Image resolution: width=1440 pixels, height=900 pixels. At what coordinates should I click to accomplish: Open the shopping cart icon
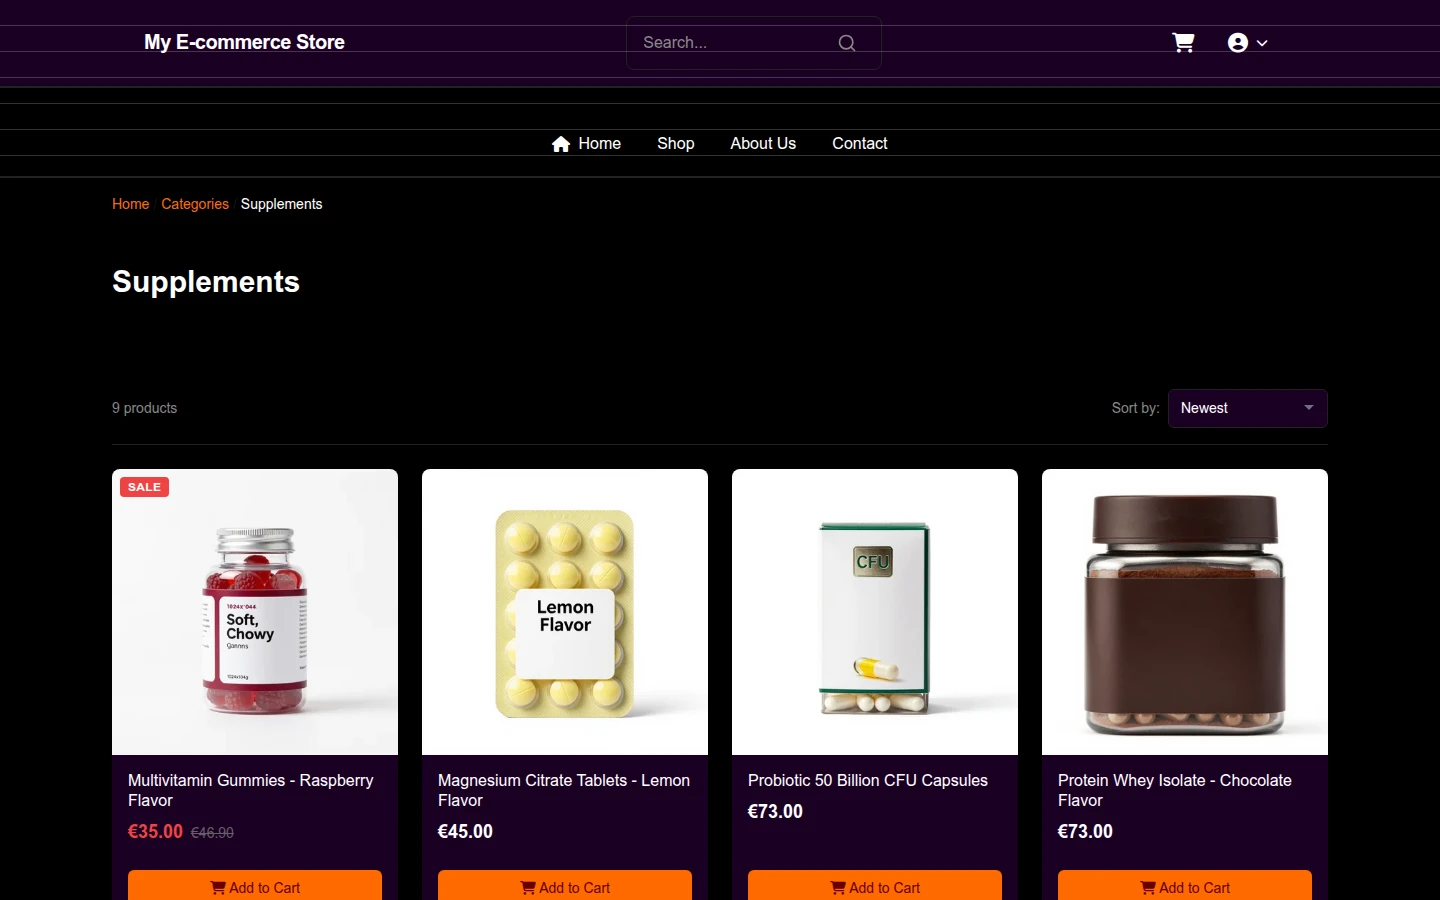tap(1183, 43)
